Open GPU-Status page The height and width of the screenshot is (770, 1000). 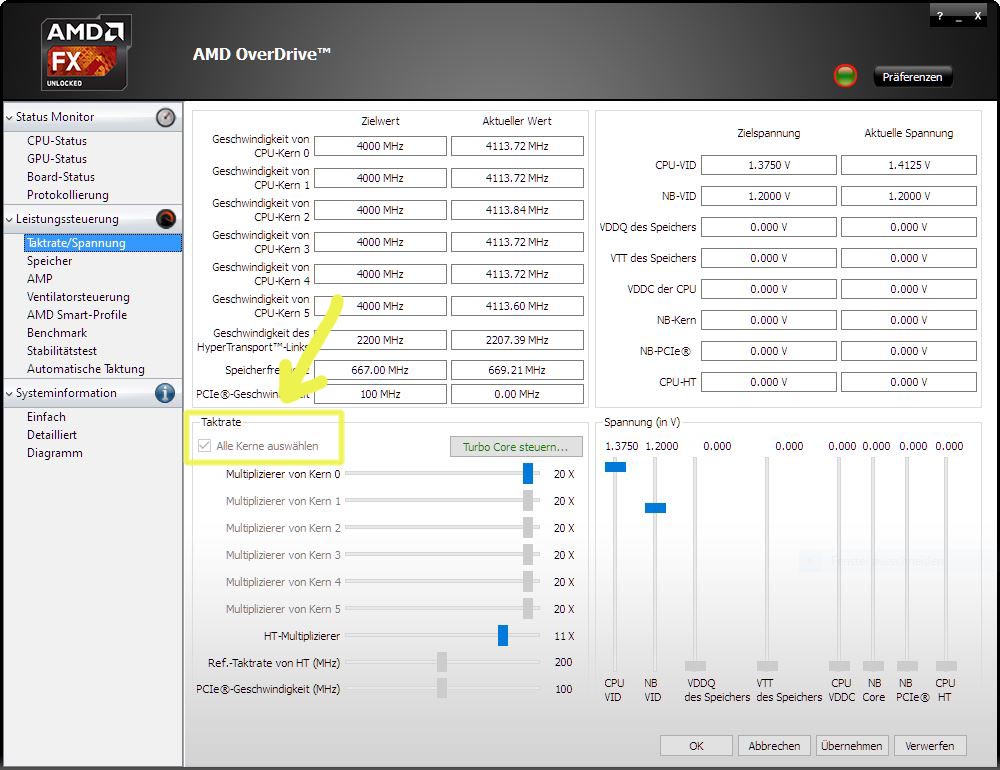pos(57,159)
